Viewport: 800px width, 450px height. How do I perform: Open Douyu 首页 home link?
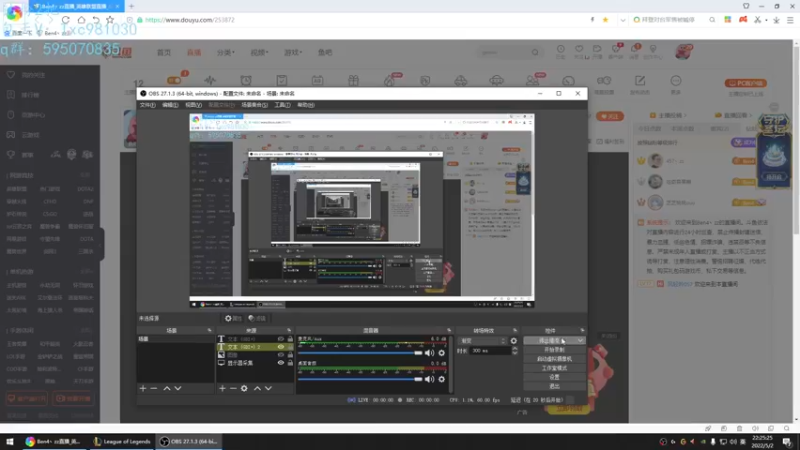164,53
